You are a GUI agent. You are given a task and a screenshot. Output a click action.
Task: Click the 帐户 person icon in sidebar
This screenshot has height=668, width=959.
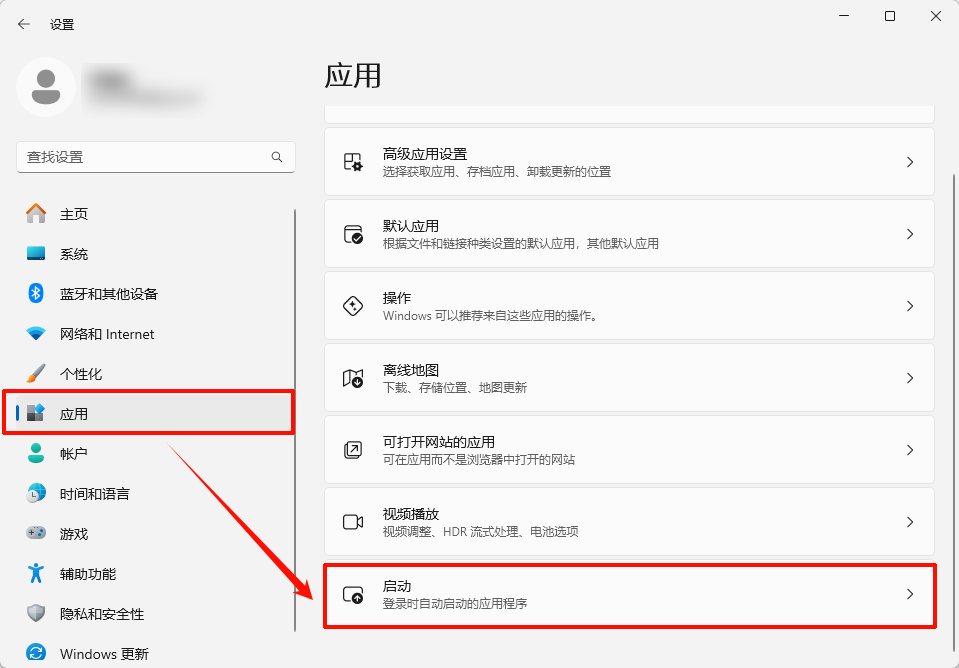[36, 453]
